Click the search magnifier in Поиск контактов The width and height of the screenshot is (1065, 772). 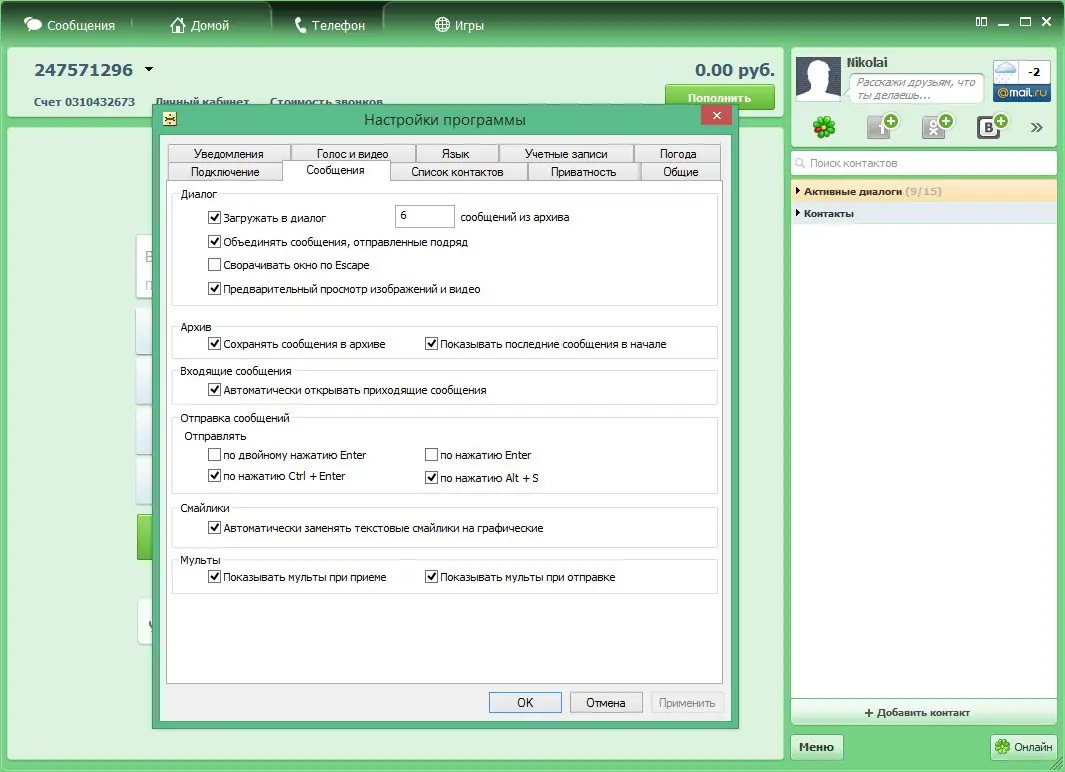pyautogui.click(x=799, y=162)
